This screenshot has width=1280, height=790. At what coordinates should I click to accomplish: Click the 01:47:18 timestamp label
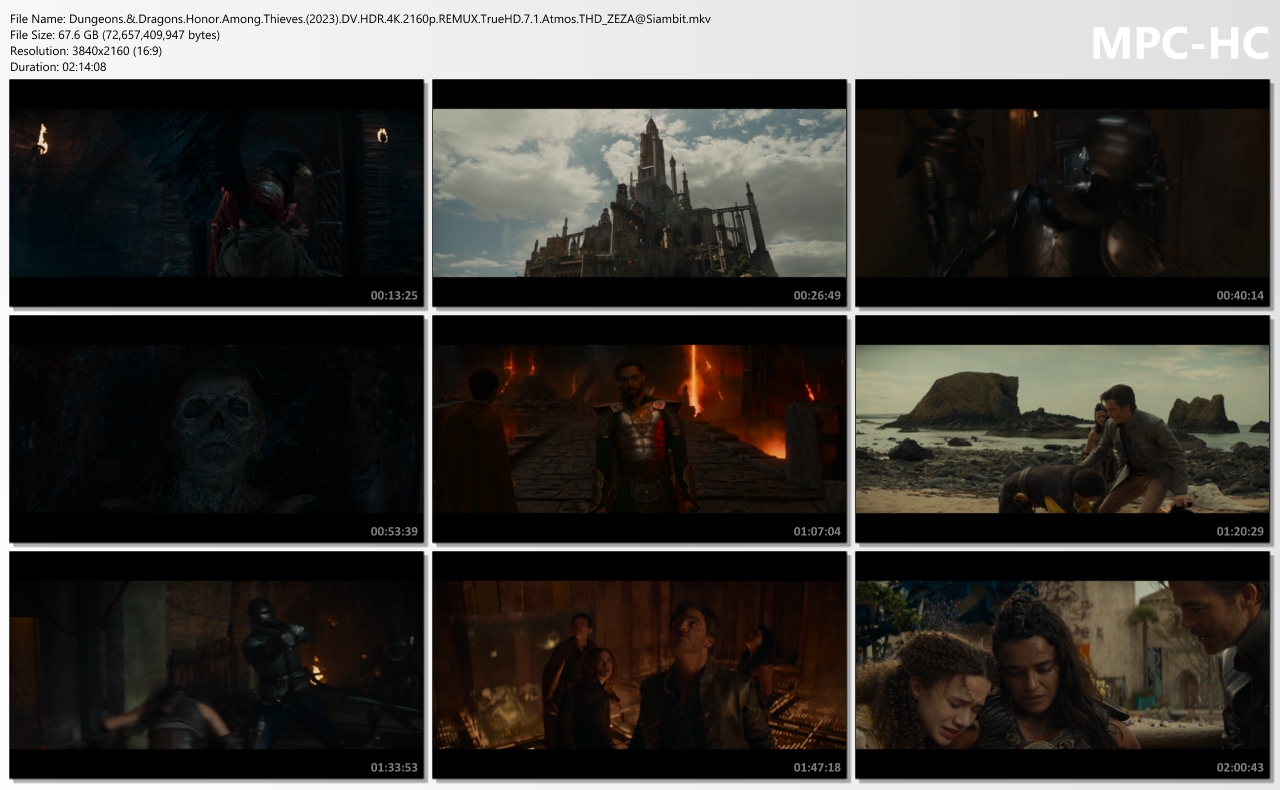(x=817, y=767)
